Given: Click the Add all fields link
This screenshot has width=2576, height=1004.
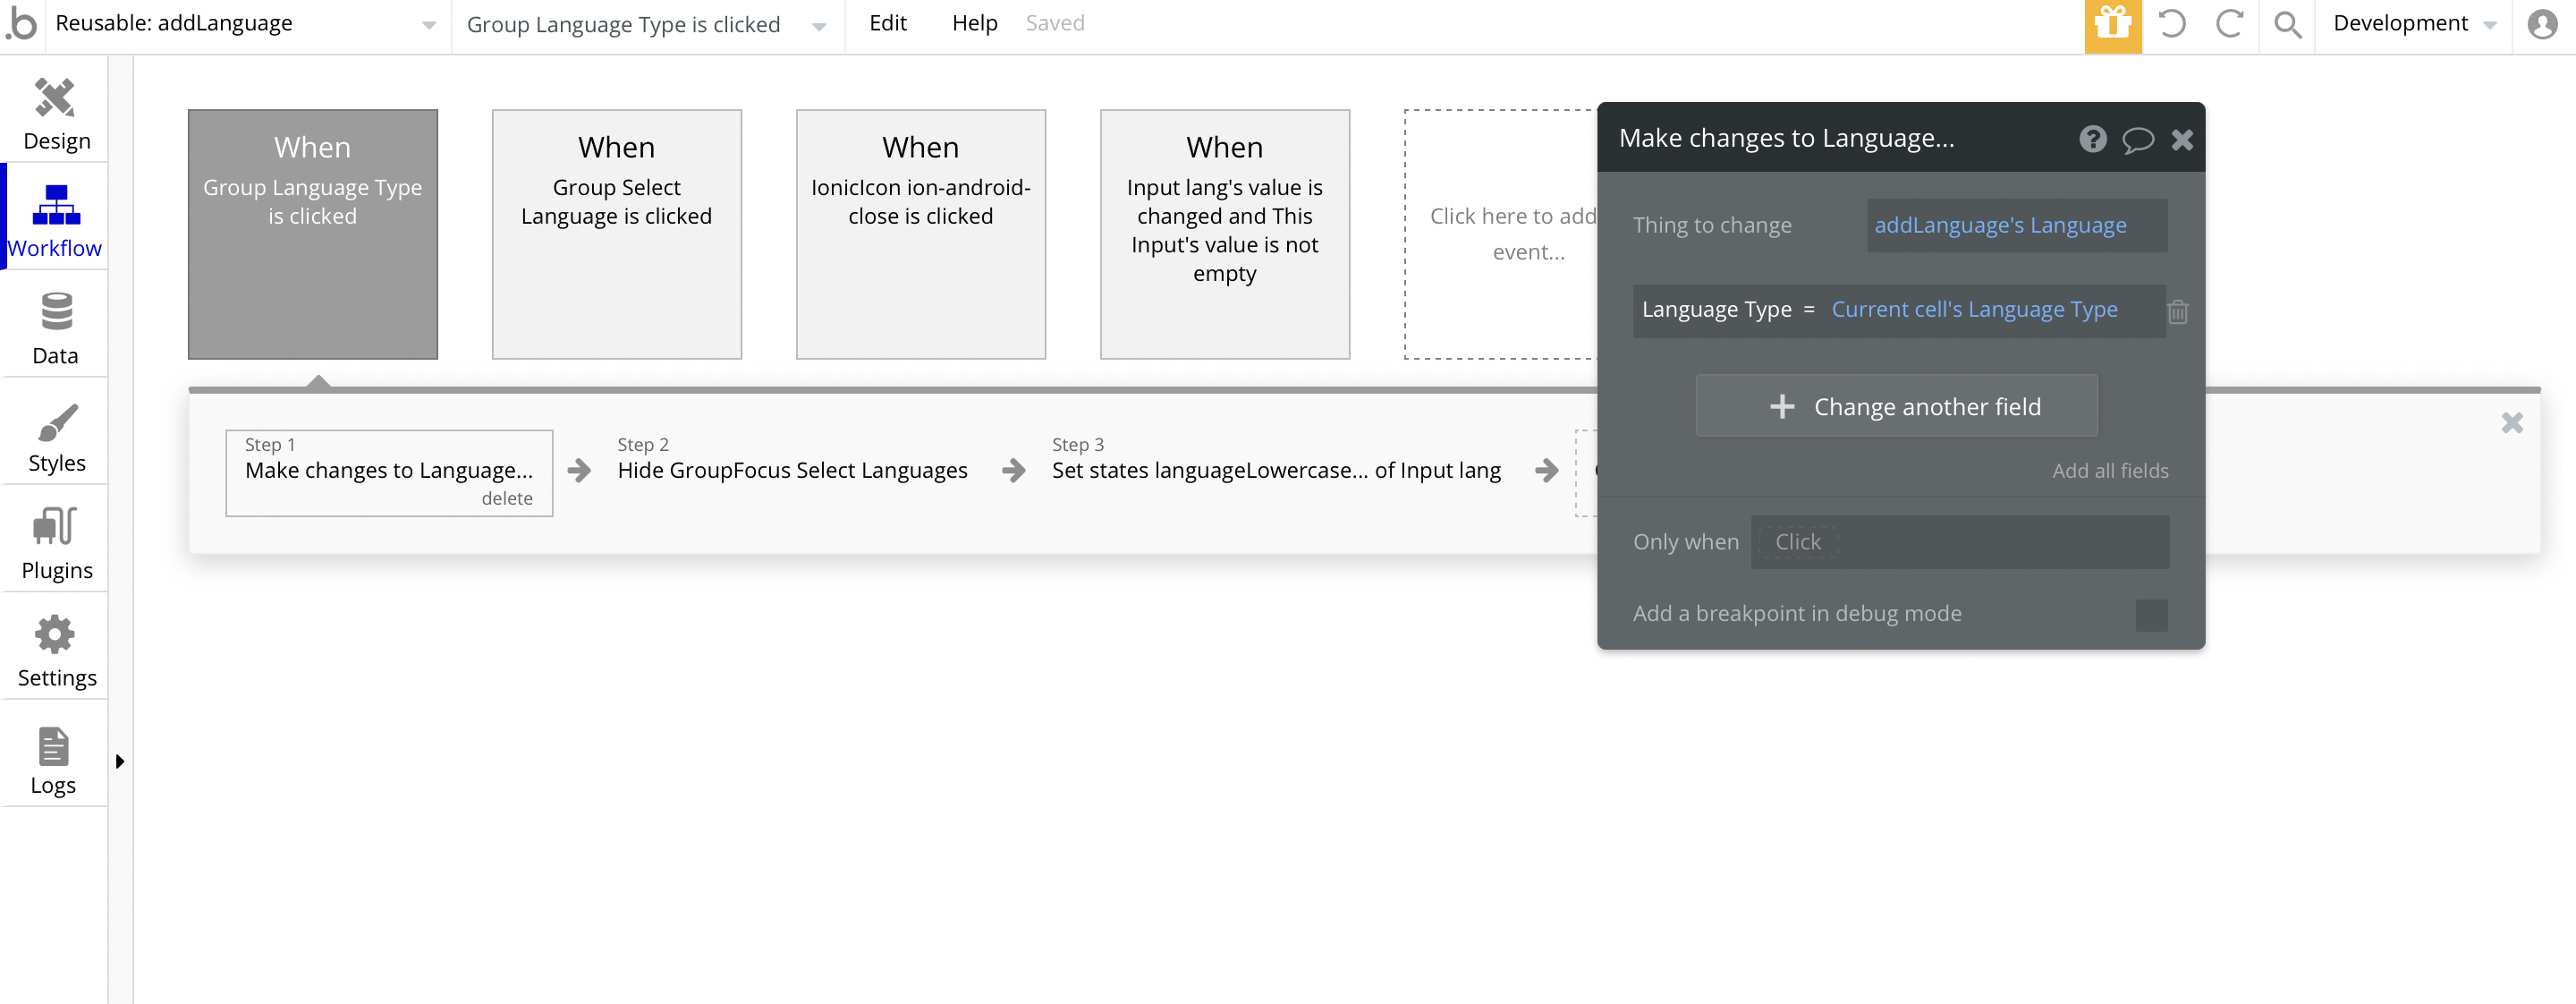Looking at the screenshot, I should click(2110, 470).
